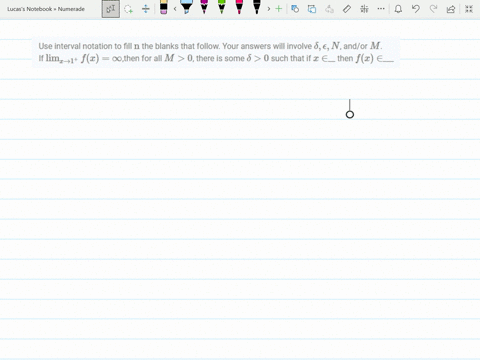Select the pink-red pen
This screenshot has width=480, height=360.
pyautogui.click(x=239, y=7)
